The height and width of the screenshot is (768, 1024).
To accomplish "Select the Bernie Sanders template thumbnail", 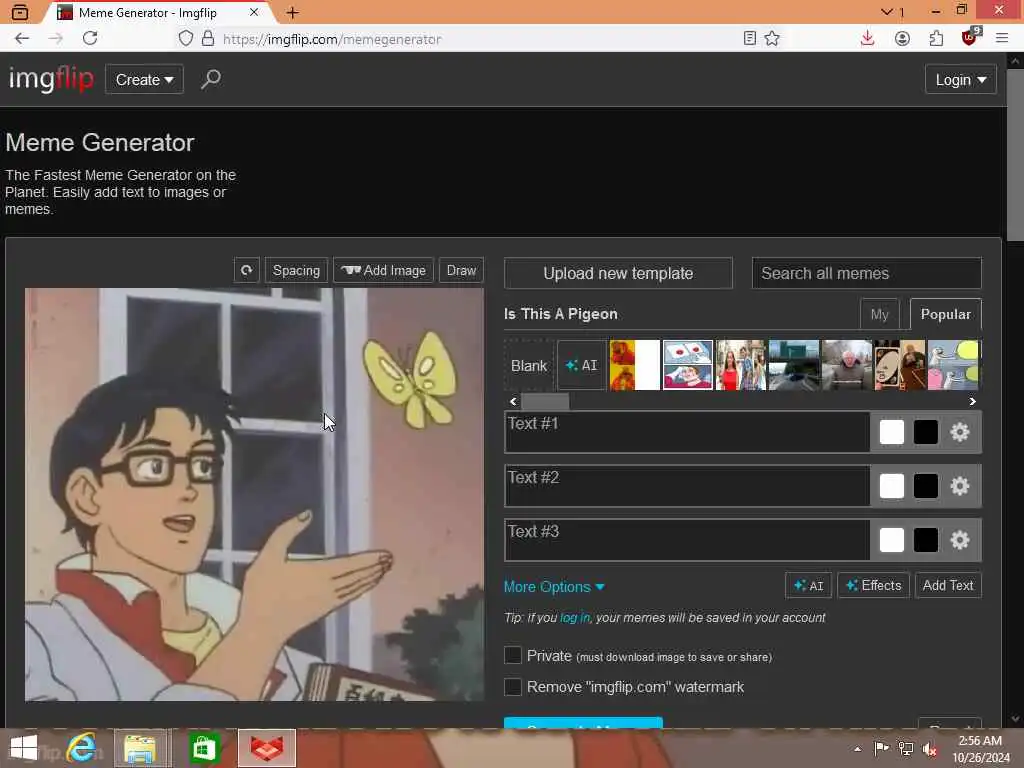I will [x=846, y=365].
